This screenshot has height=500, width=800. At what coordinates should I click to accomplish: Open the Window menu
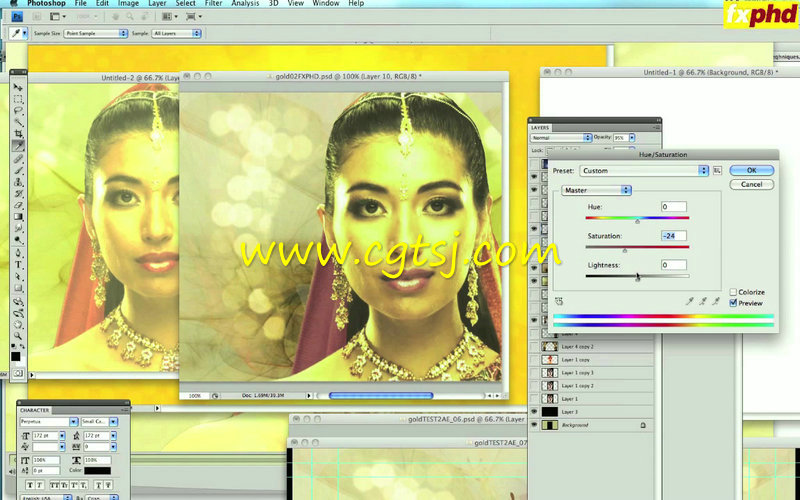pos(326,3)
